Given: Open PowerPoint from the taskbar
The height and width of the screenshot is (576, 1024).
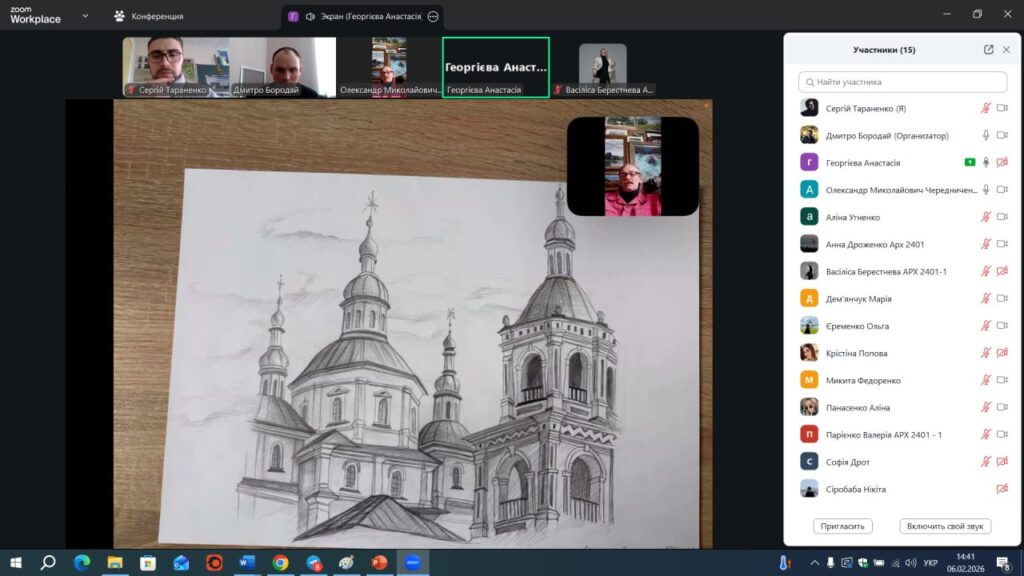Looking at the screenshot, I should [378, 563].
